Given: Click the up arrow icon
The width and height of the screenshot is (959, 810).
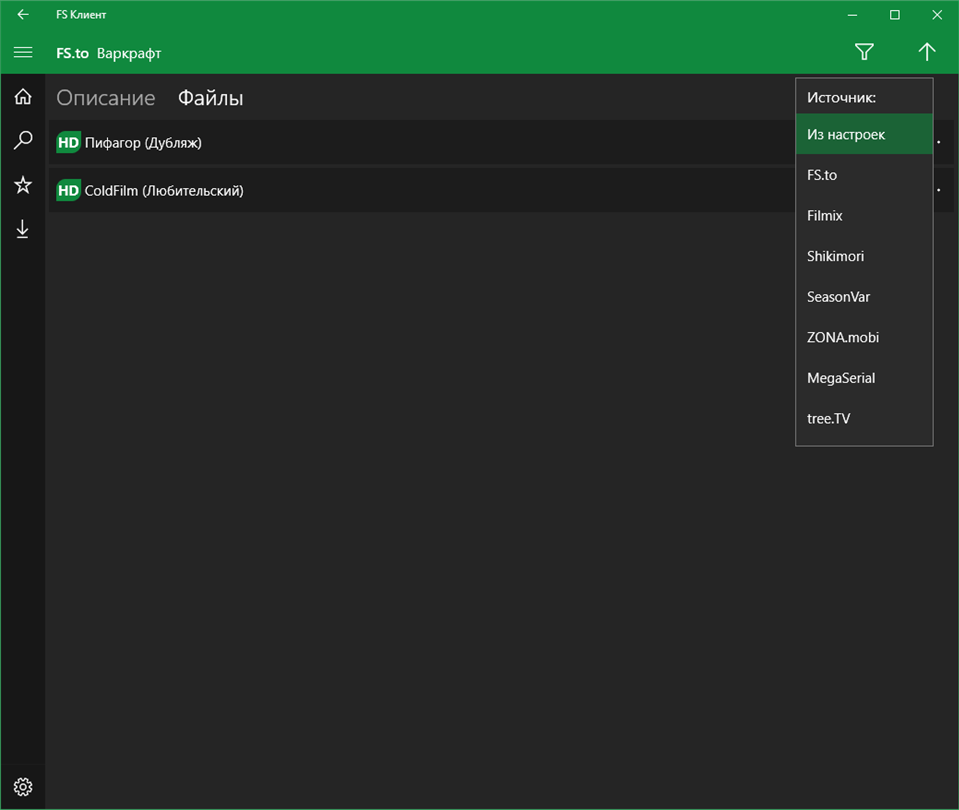Looking at the screenshot, I should tap(927, 52).
